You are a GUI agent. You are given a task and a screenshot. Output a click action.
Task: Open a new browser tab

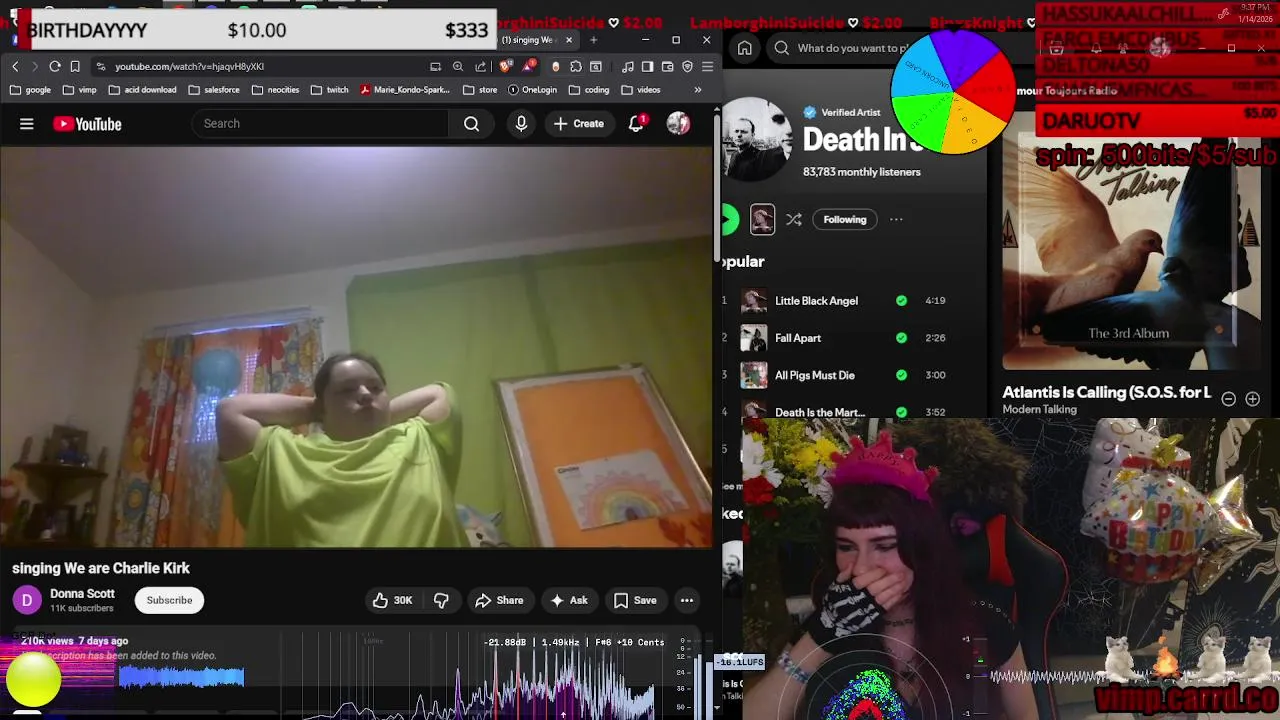(x=593, y=40)
